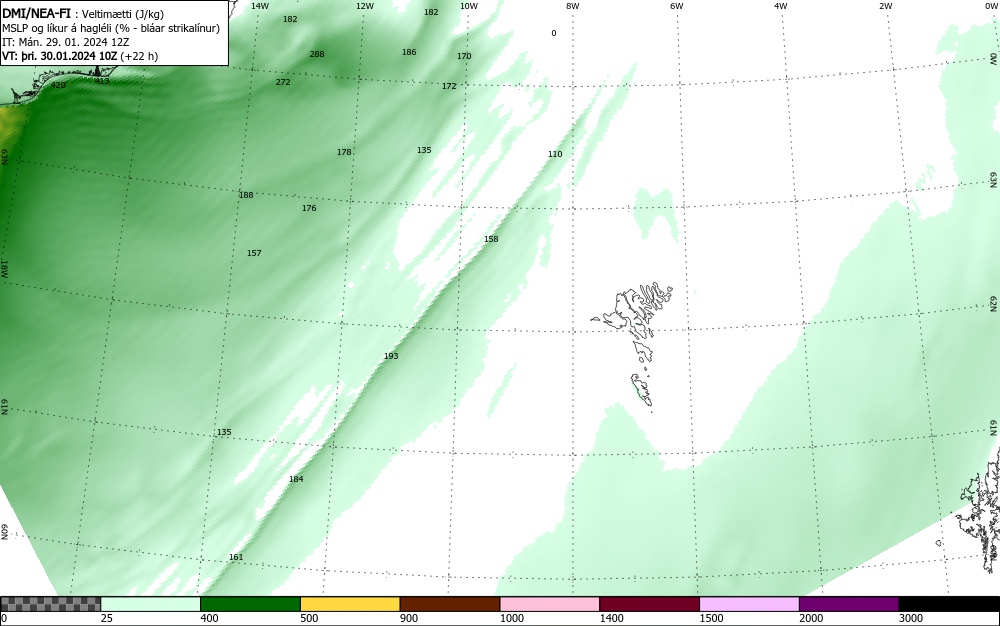Click the "12W" longitude label
Image resolution: width=1000 pixels, height=626 pixels.
(364, 6)
